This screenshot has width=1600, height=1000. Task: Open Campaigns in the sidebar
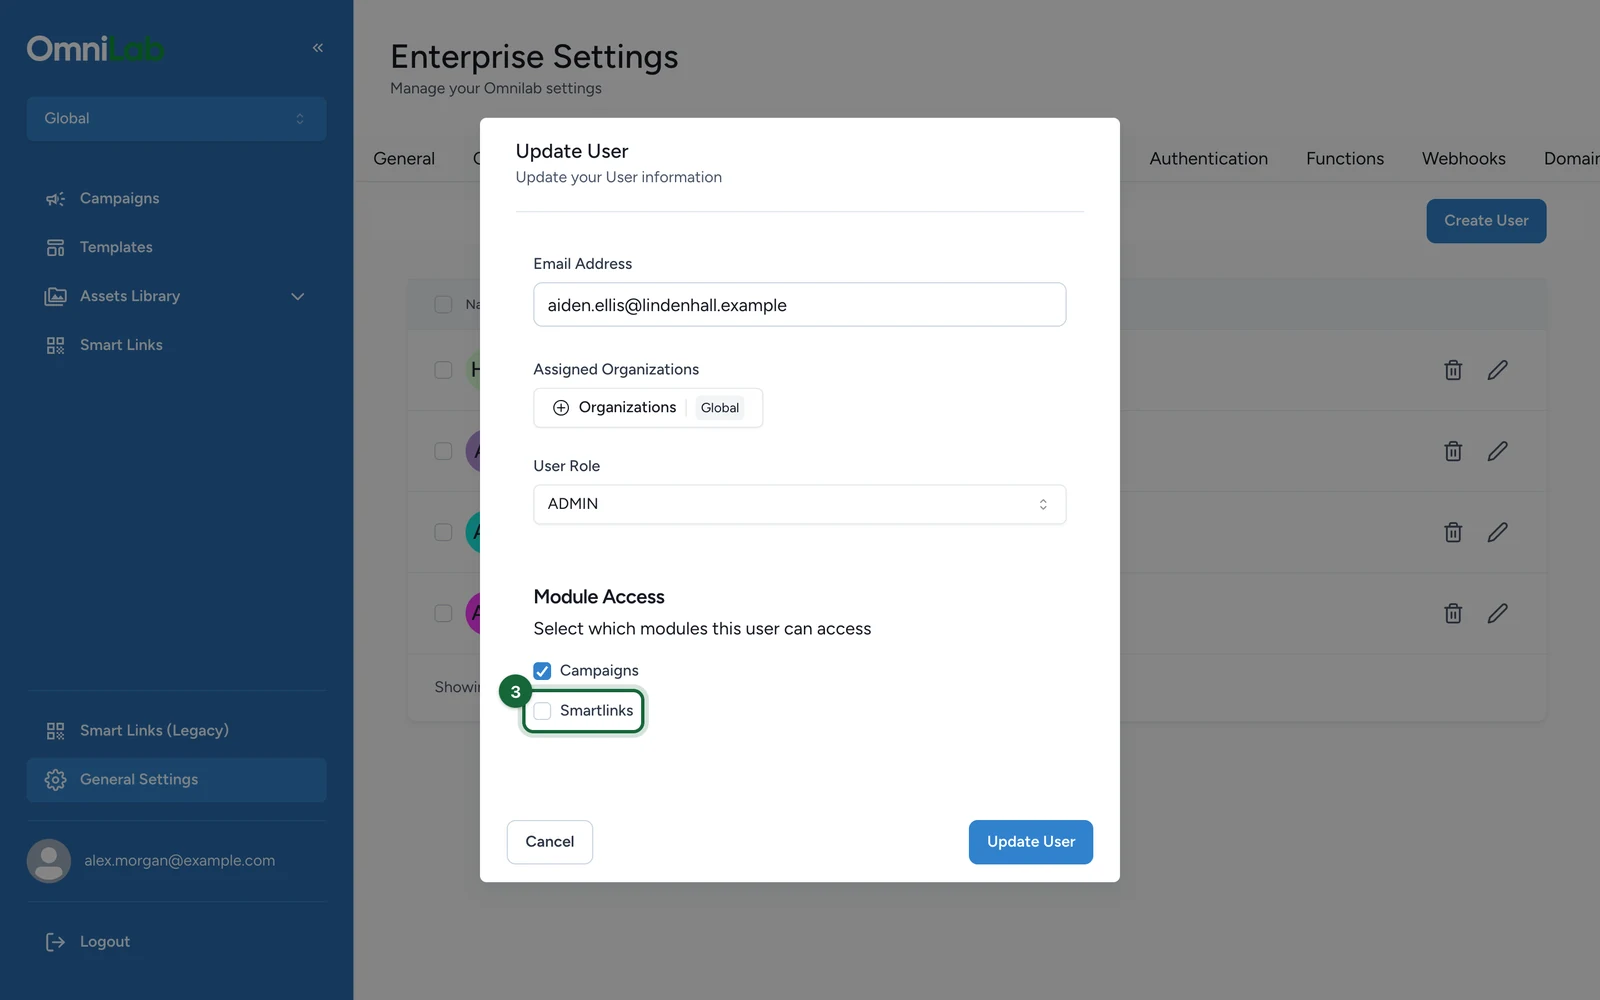[120, 198]
